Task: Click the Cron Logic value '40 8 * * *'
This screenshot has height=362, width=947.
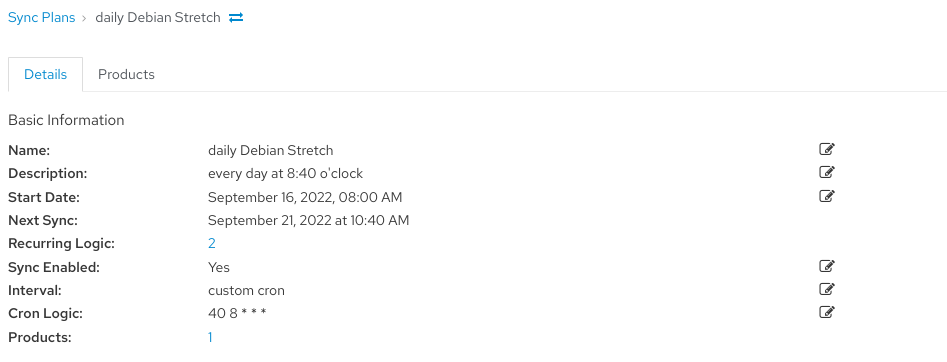Action: (x=237, y=314)
